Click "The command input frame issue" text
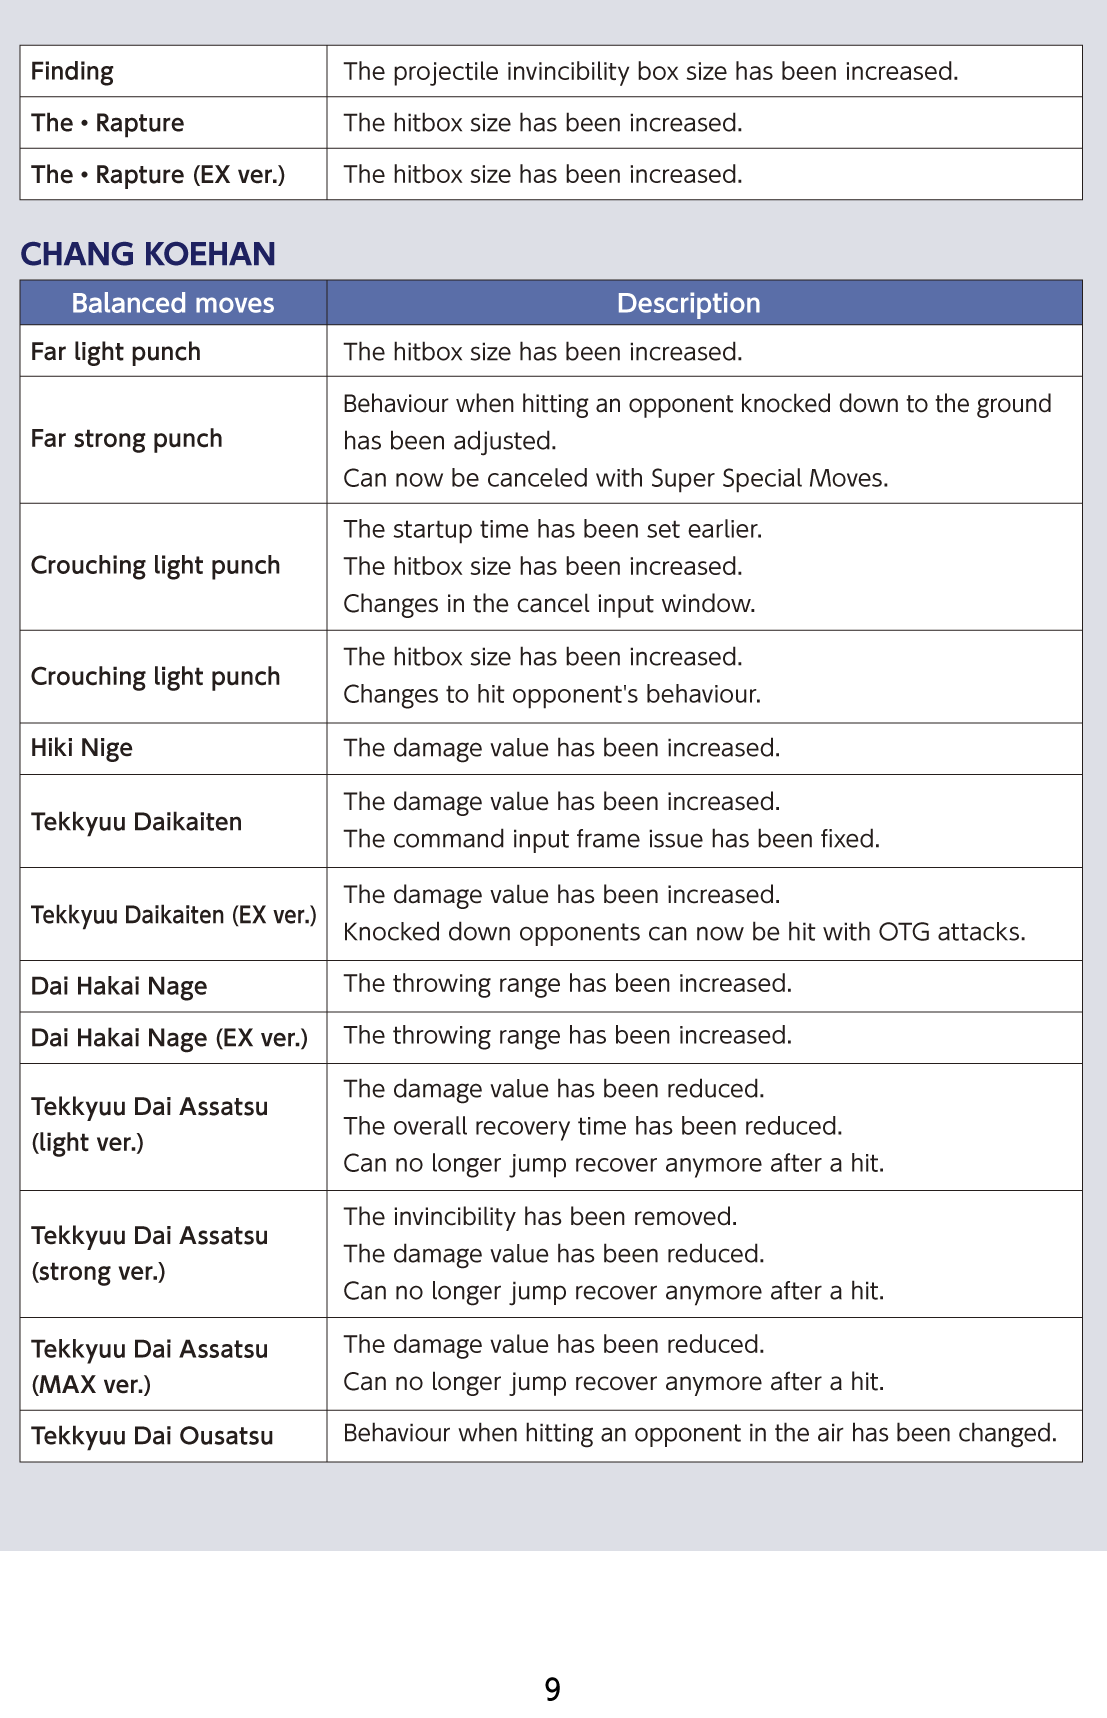The width and height of the screenshot is (1107, 1718). [611, 839]
